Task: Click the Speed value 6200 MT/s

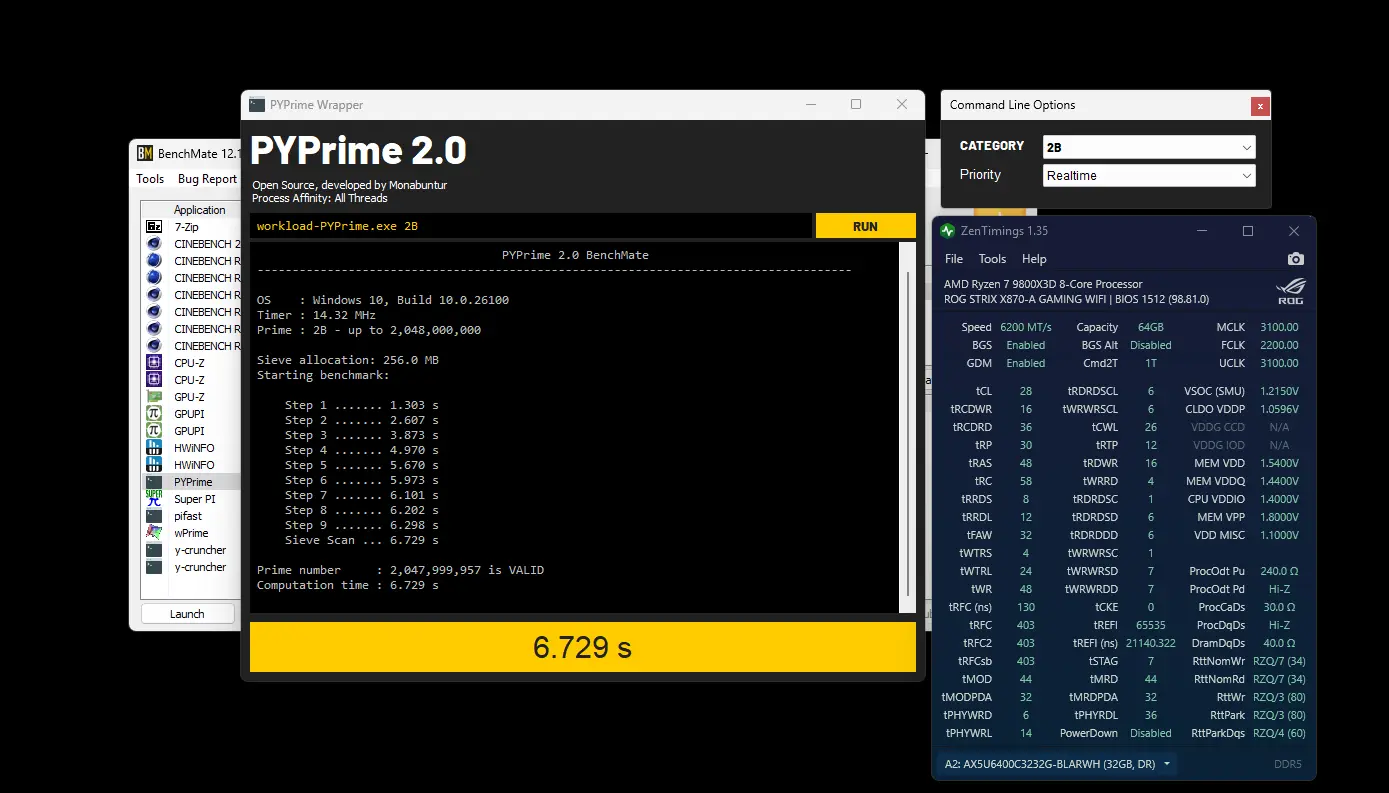Action: click(x=1027, y=327)
